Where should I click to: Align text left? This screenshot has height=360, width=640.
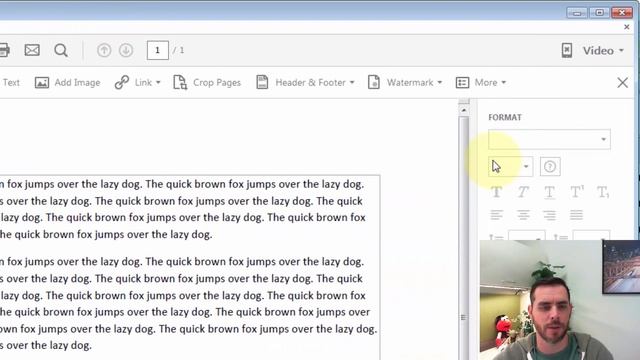[496, 215]
